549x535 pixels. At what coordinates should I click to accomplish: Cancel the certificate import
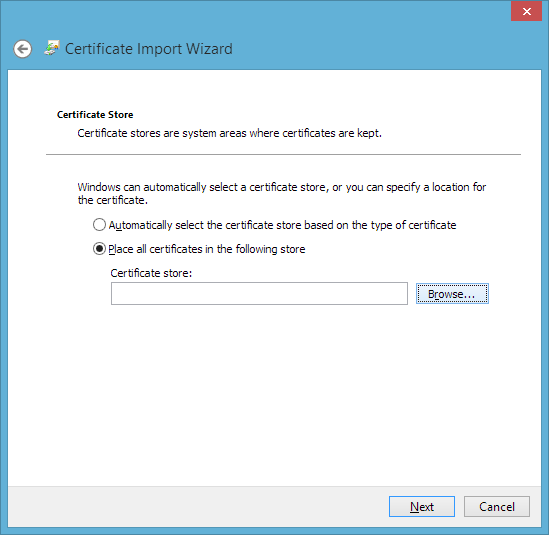(496, 506)
